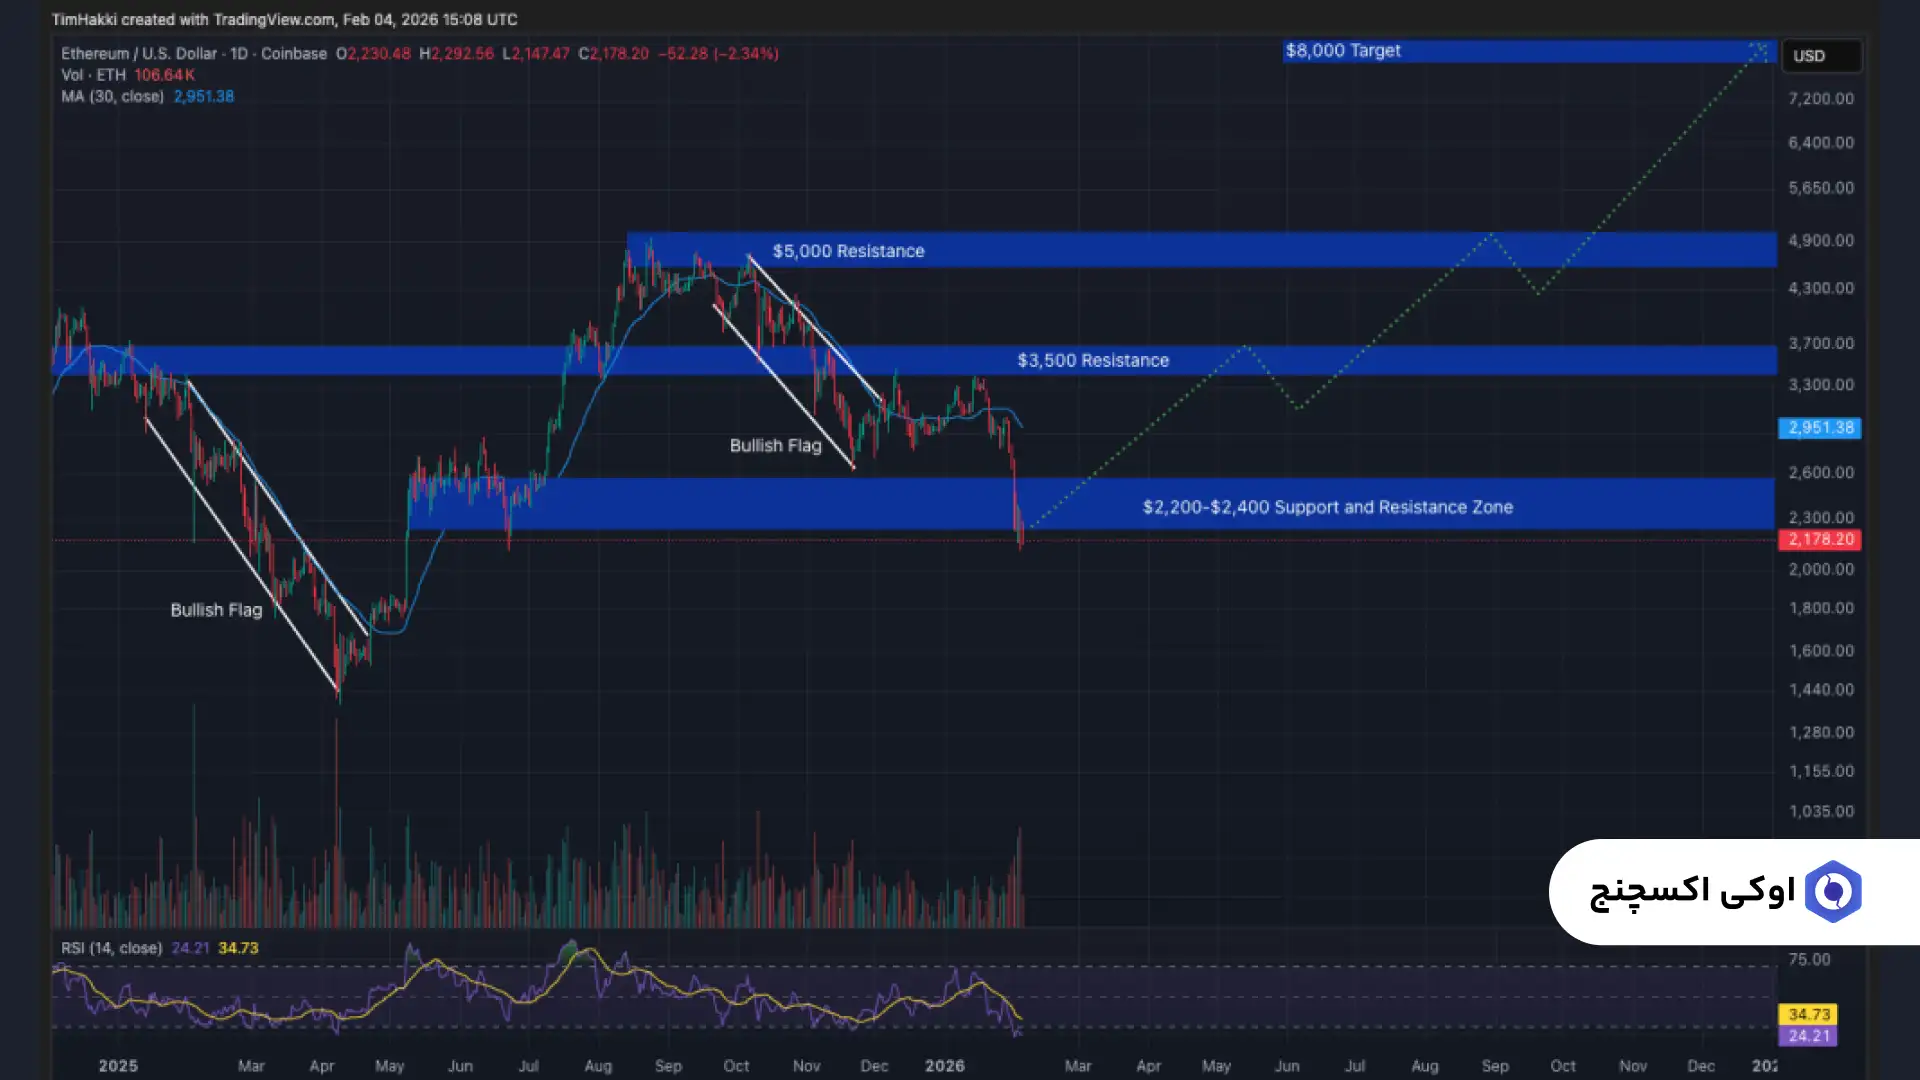Click the blue 2,951.38 MA price tag
The width and height of the screenshot is (1920, 1080).
tap(1819, 428)
